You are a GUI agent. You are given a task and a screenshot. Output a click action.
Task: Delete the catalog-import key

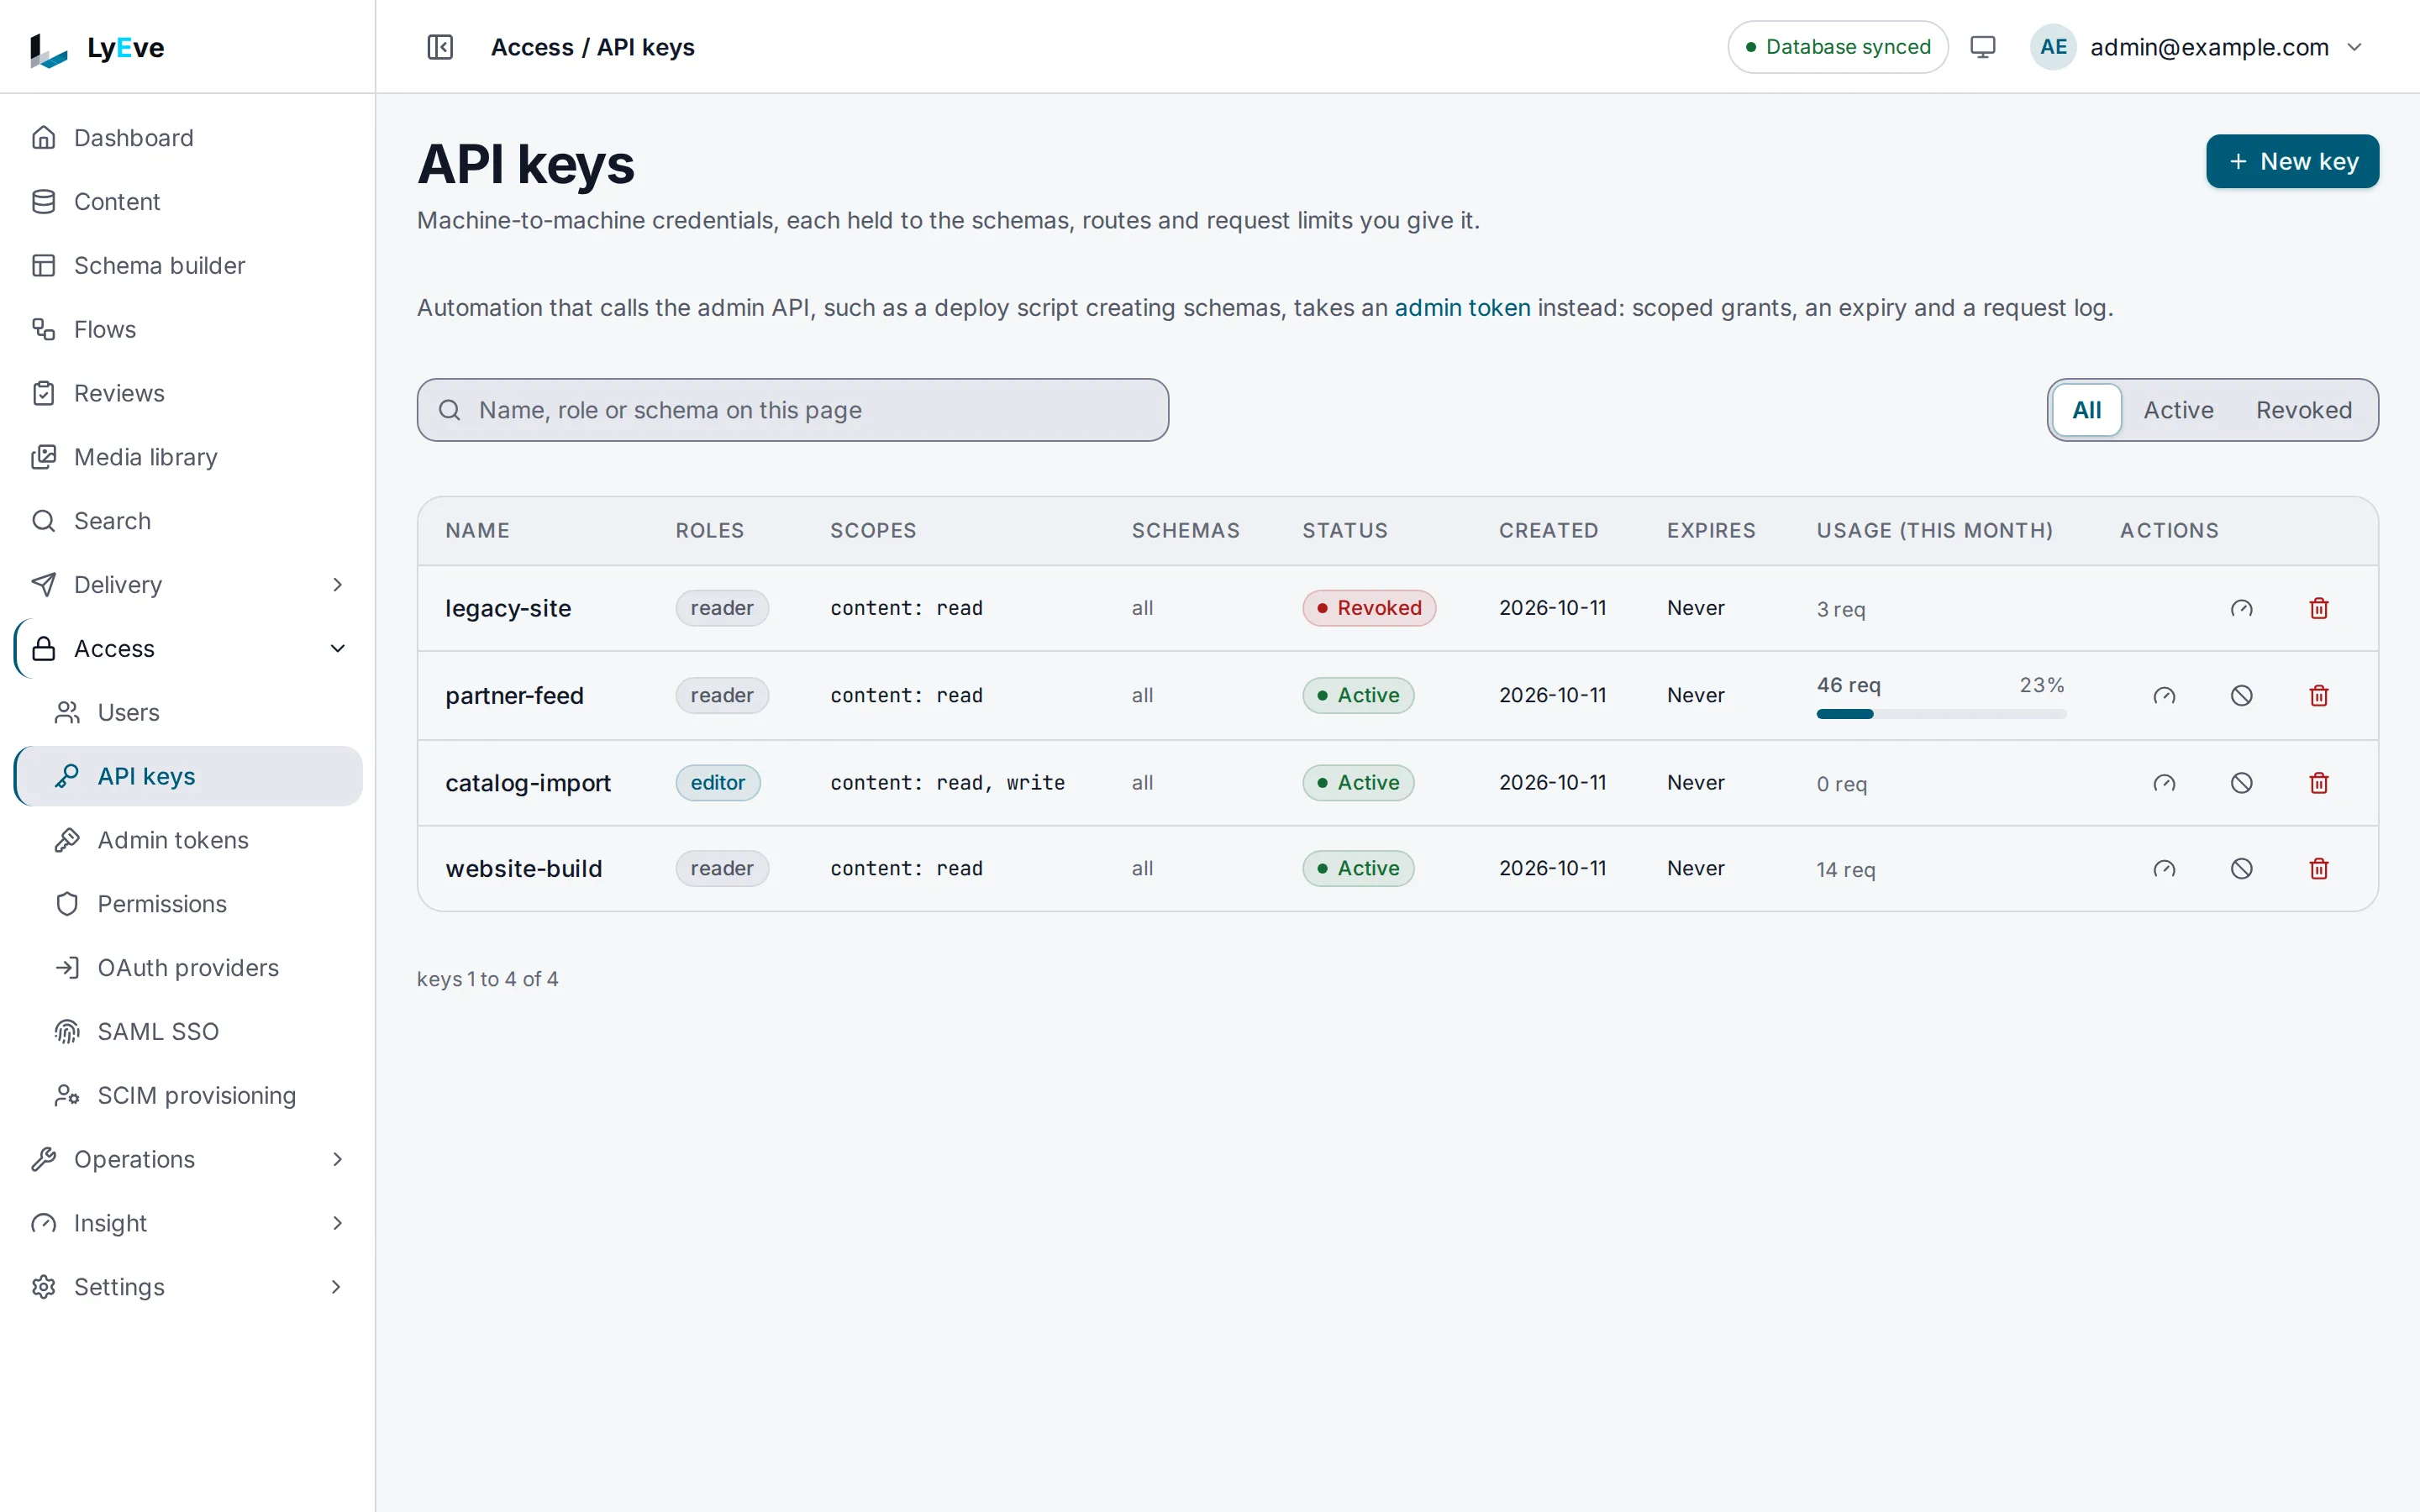click(2318, 783)
